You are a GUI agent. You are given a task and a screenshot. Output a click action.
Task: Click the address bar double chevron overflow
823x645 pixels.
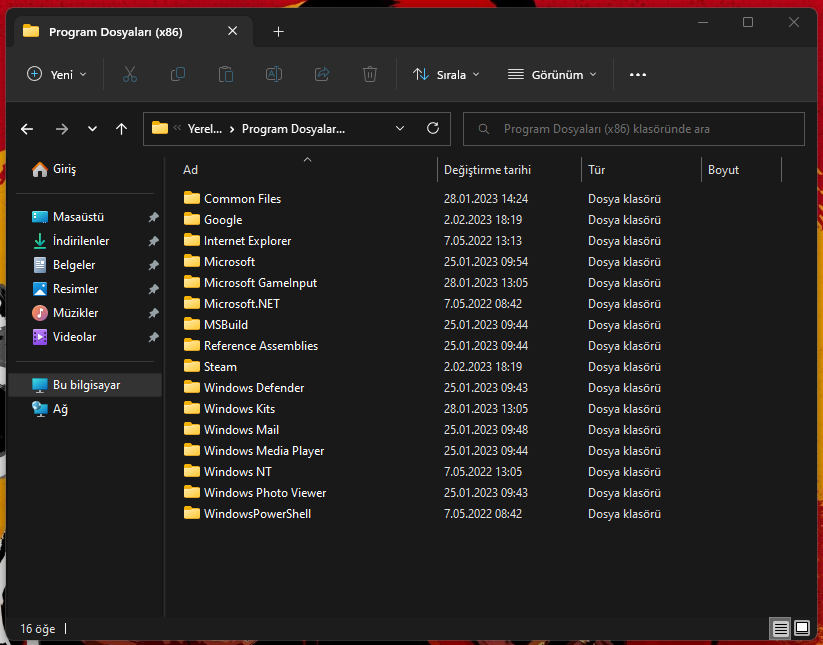[177, 128]
